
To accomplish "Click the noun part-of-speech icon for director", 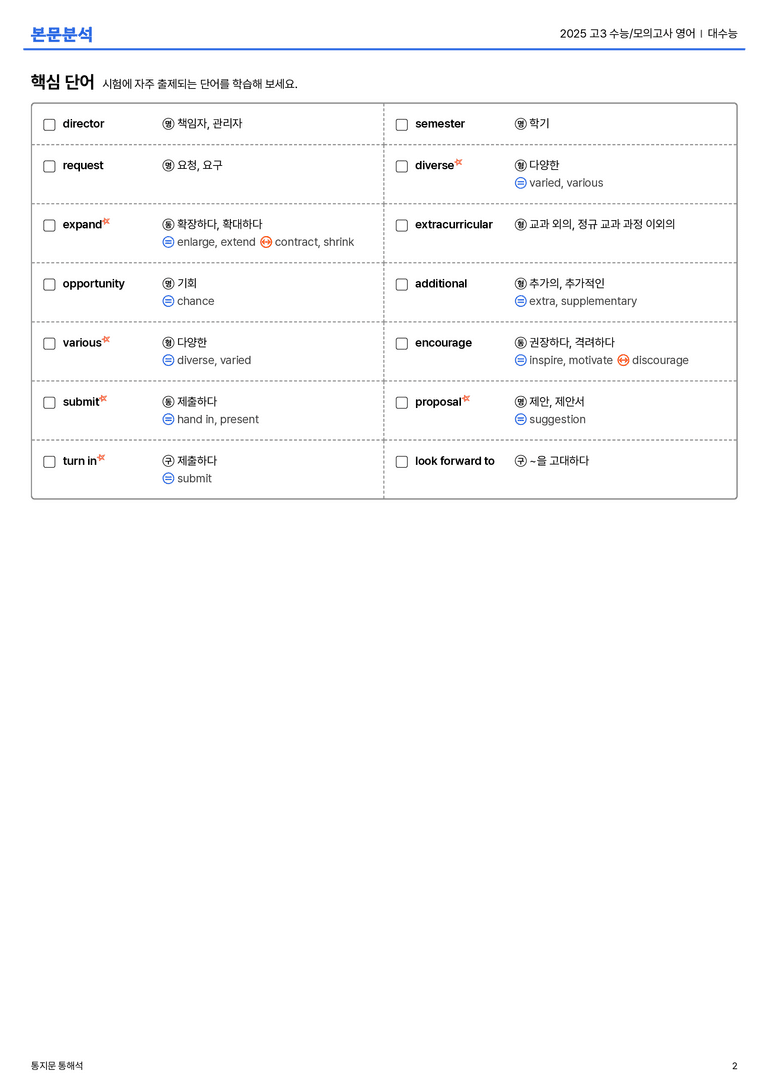I will pos(168,124).
